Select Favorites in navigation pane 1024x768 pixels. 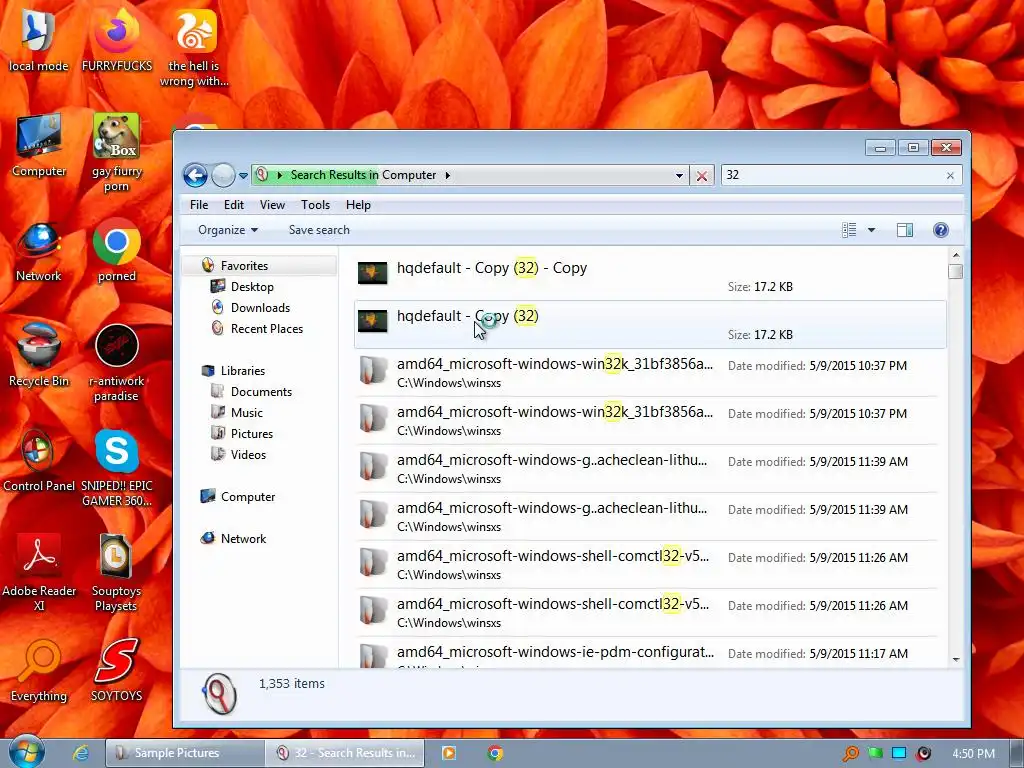(x=244, y=266)
